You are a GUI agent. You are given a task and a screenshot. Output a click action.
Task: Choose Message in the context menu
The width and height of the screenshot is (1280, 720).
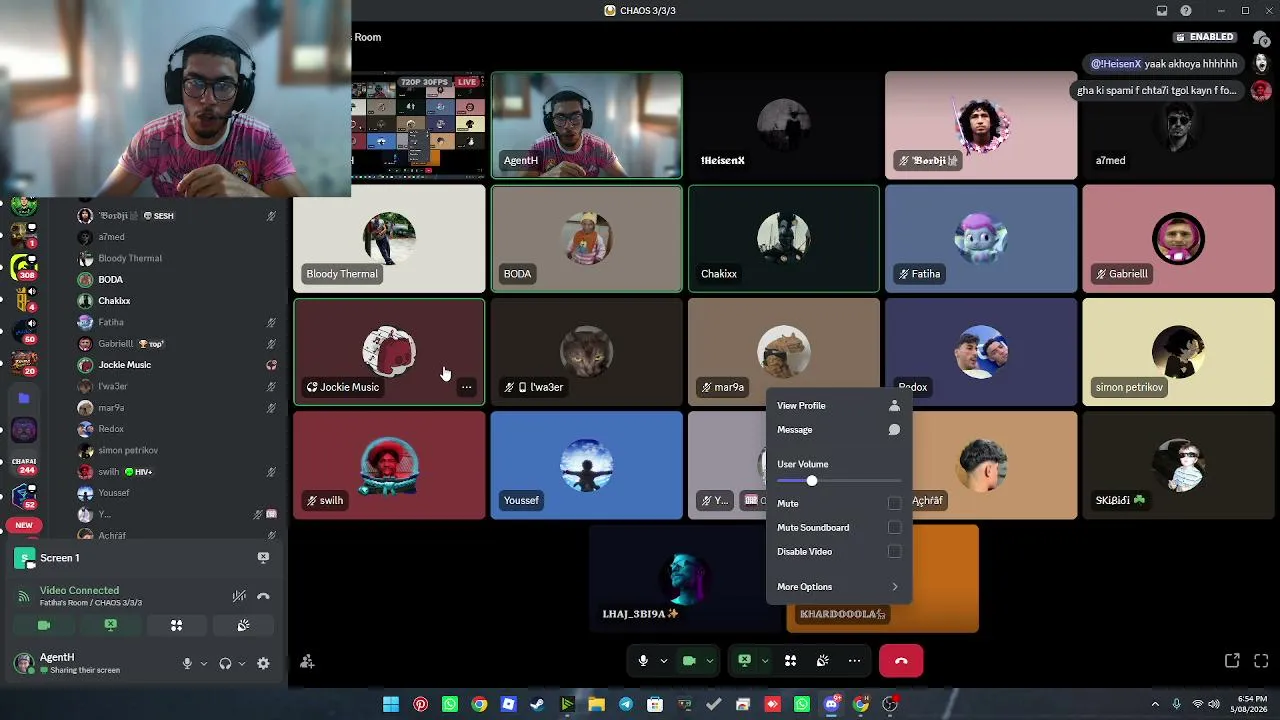[838, 430]
